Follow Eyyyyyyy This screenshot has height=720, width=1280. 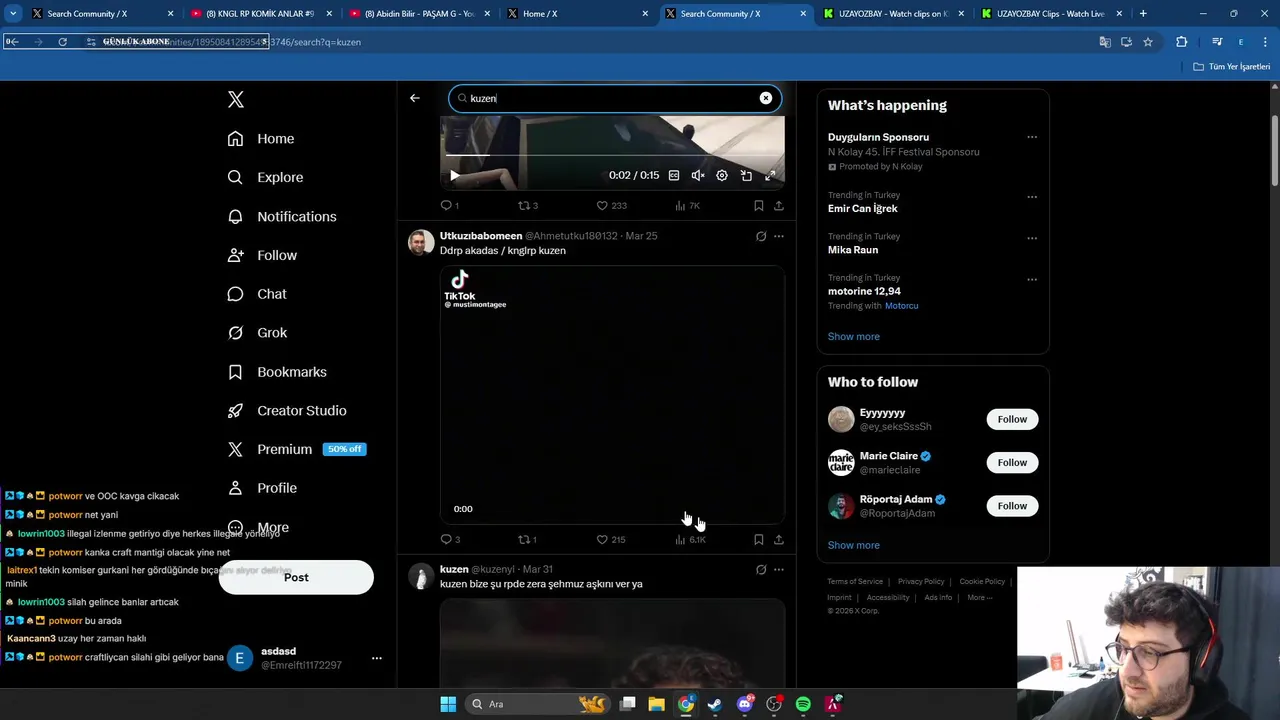point(1012,419)
